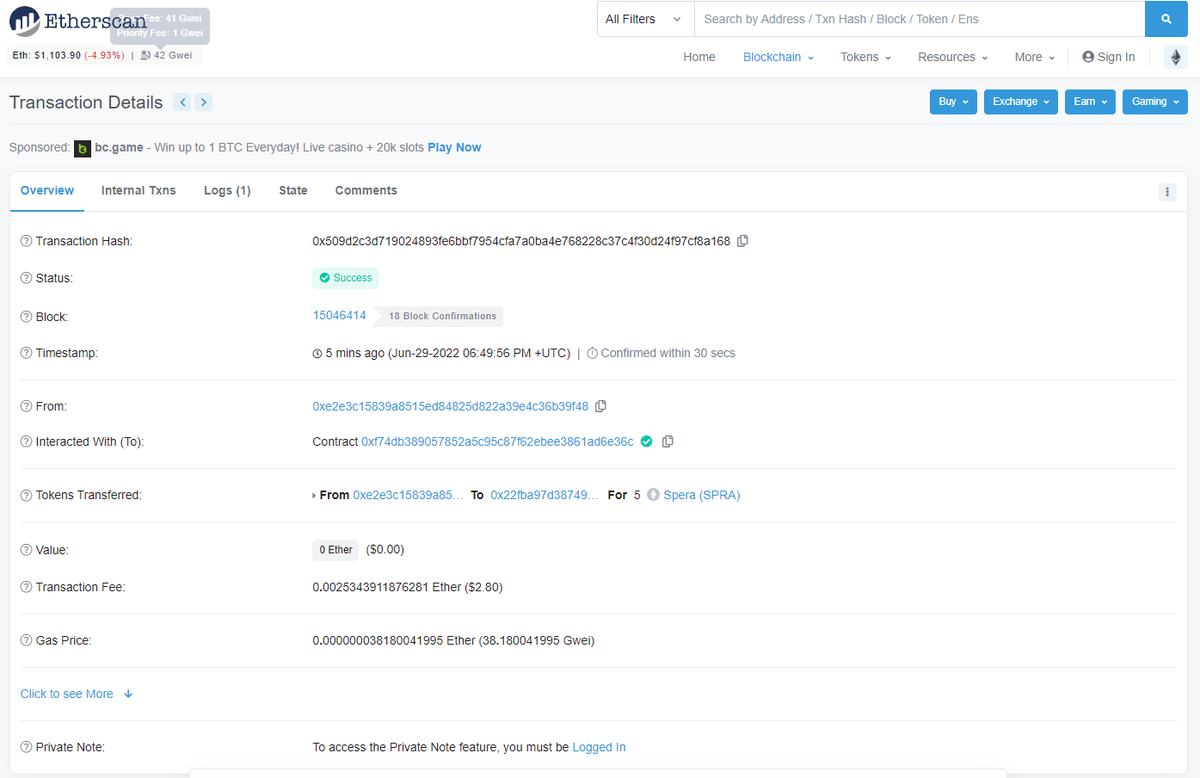Click help icon beside Tokens Transferred
The width and height of the screenshot is (1200, 778).
pyautogui.click(x=26, y=495)
